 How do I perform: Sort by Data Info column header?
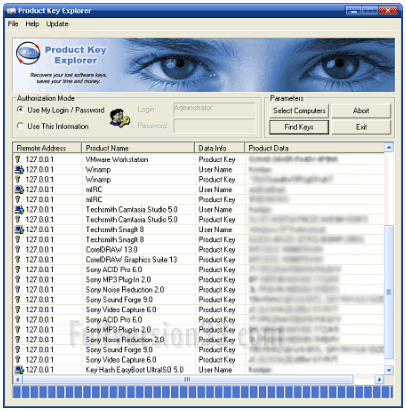pyautogui.click(x=219, y=148)
